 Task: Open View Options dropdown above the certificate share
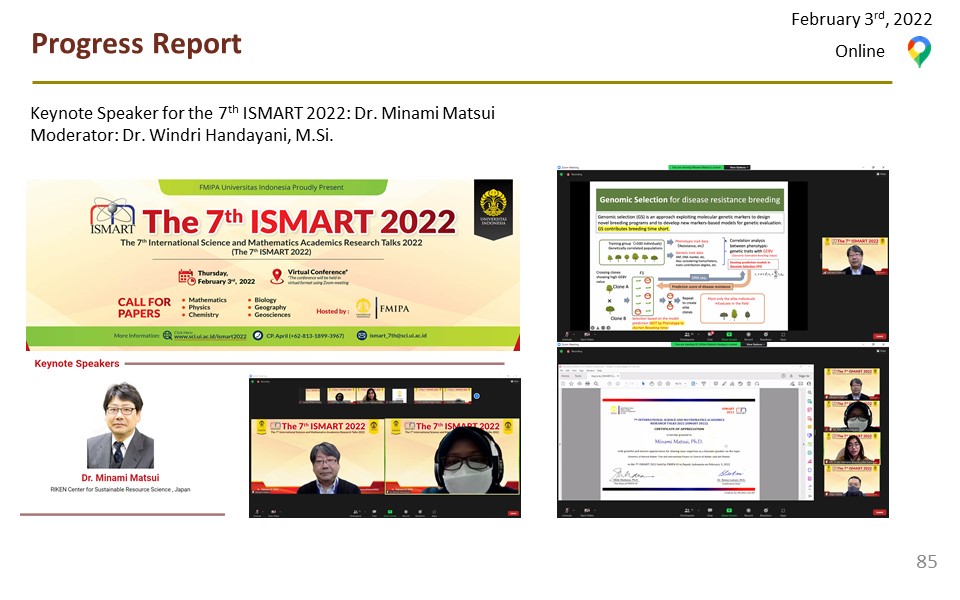click(755, 344)
